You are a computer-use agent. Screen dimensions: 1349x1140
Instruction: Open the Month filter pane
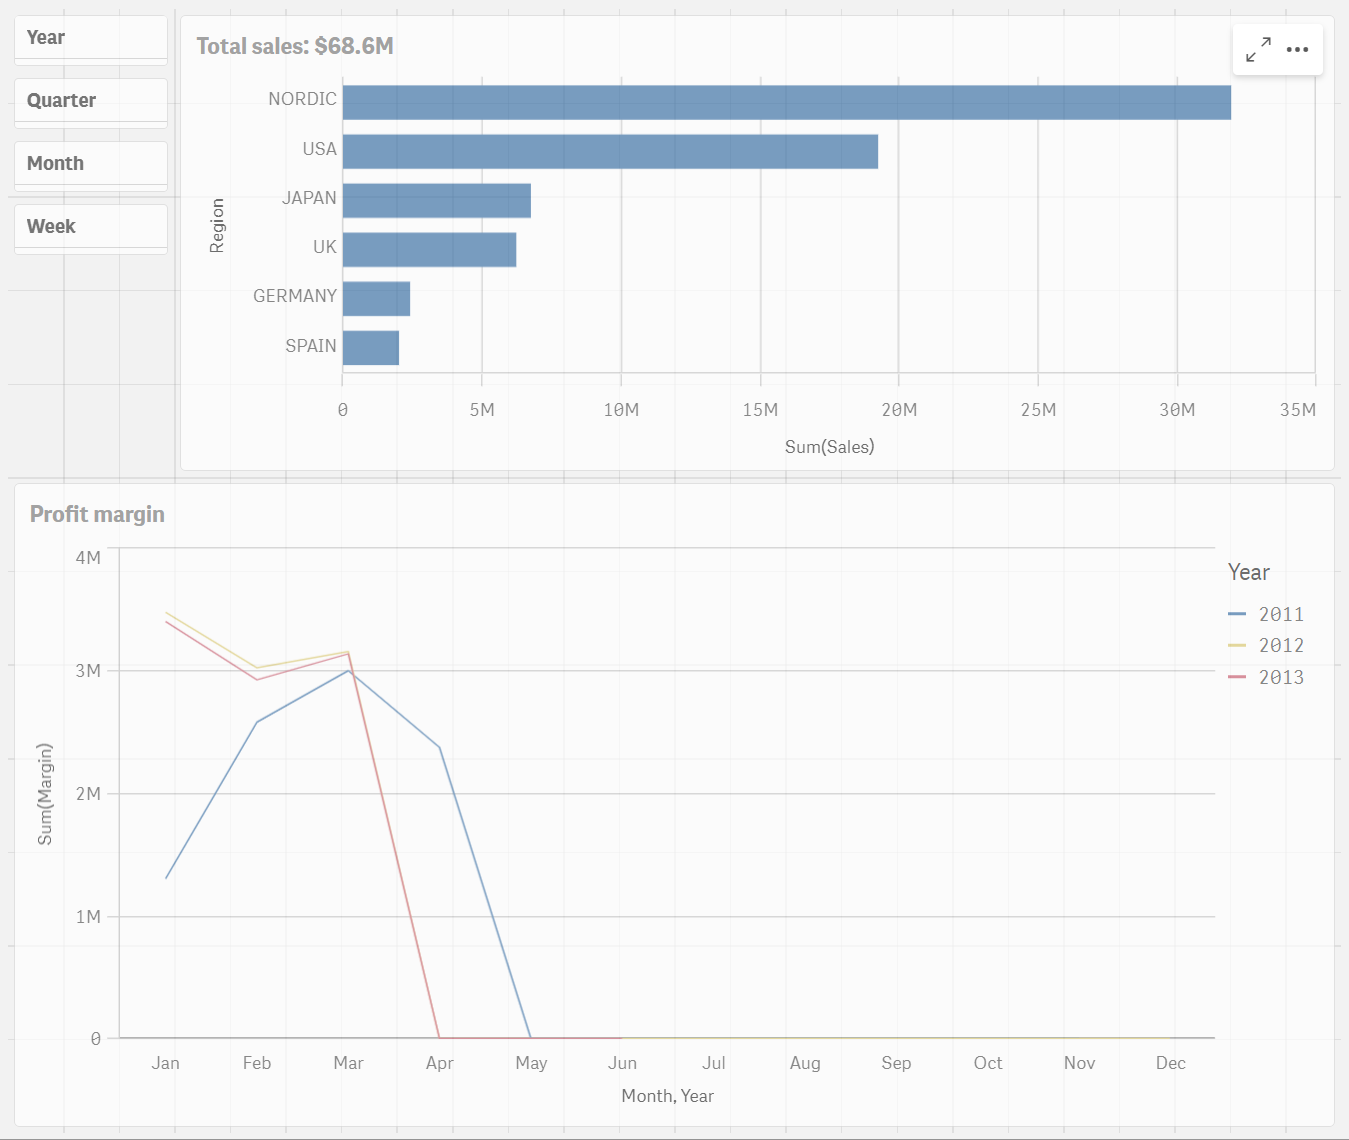click(x=90, y=163)
